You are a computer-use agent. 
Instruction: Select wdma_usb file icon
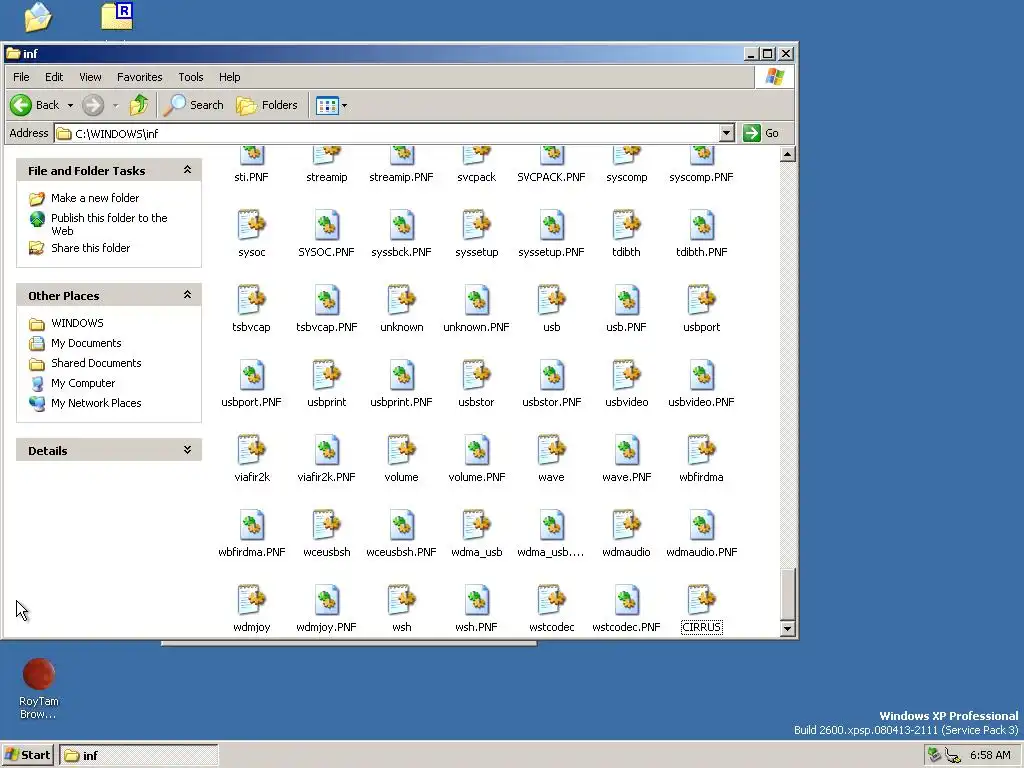click(476, 526)
